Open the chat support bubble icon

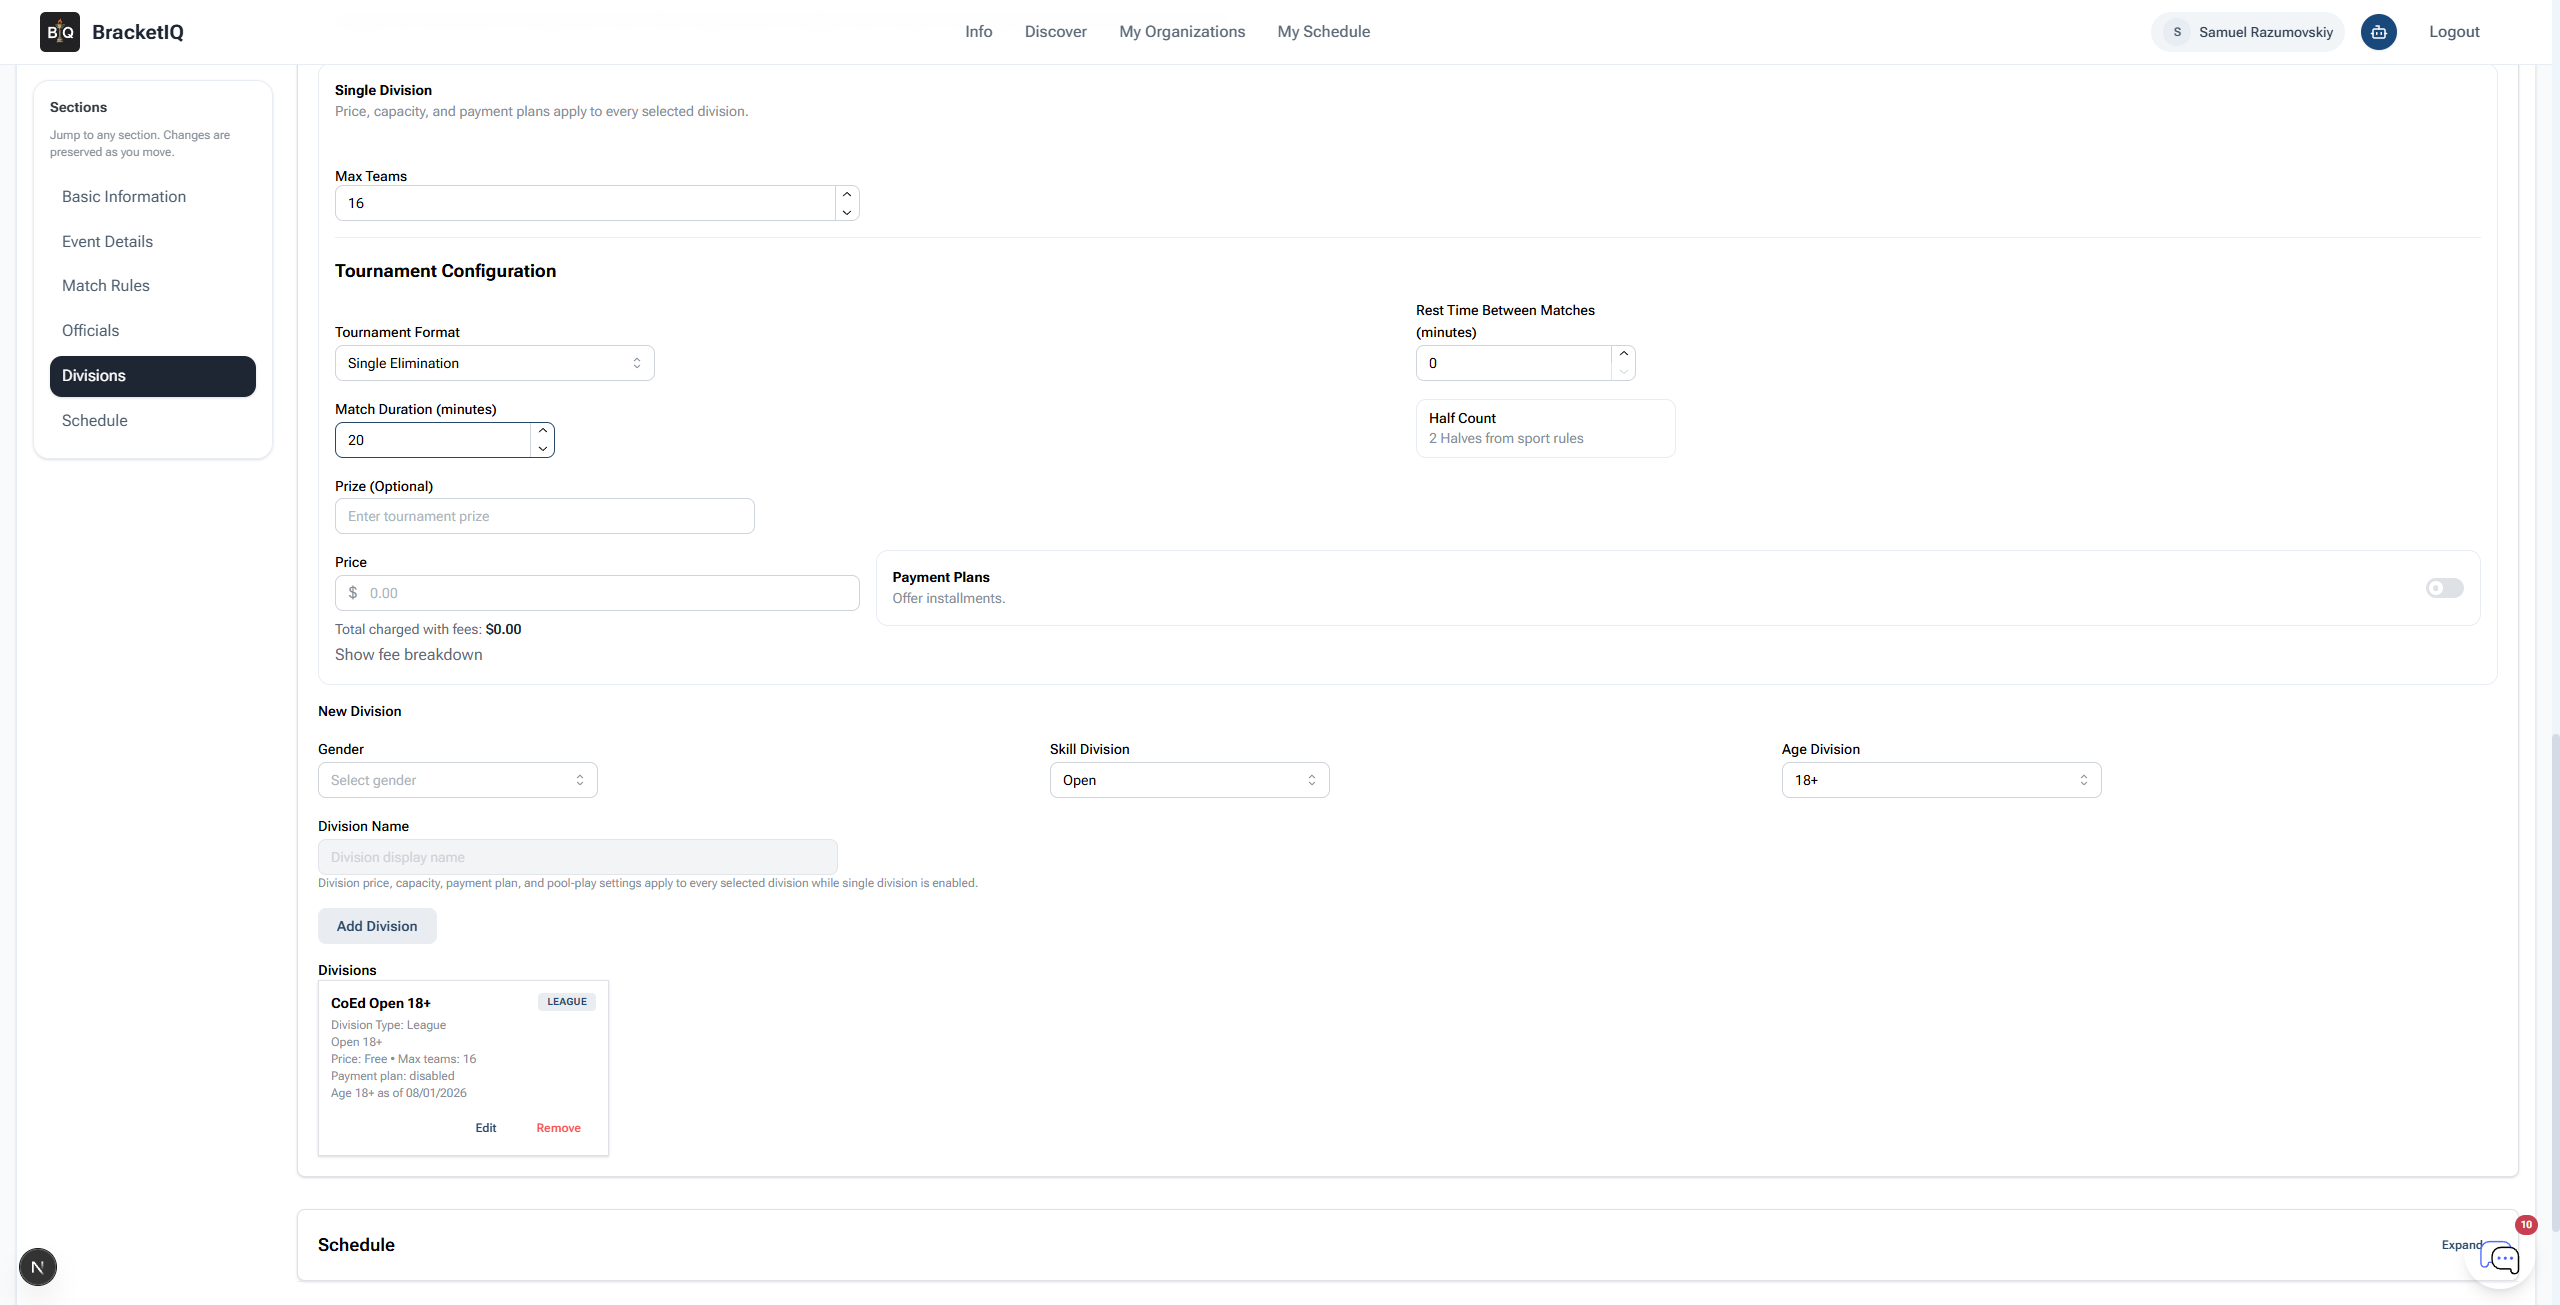click(2500, 1257)
